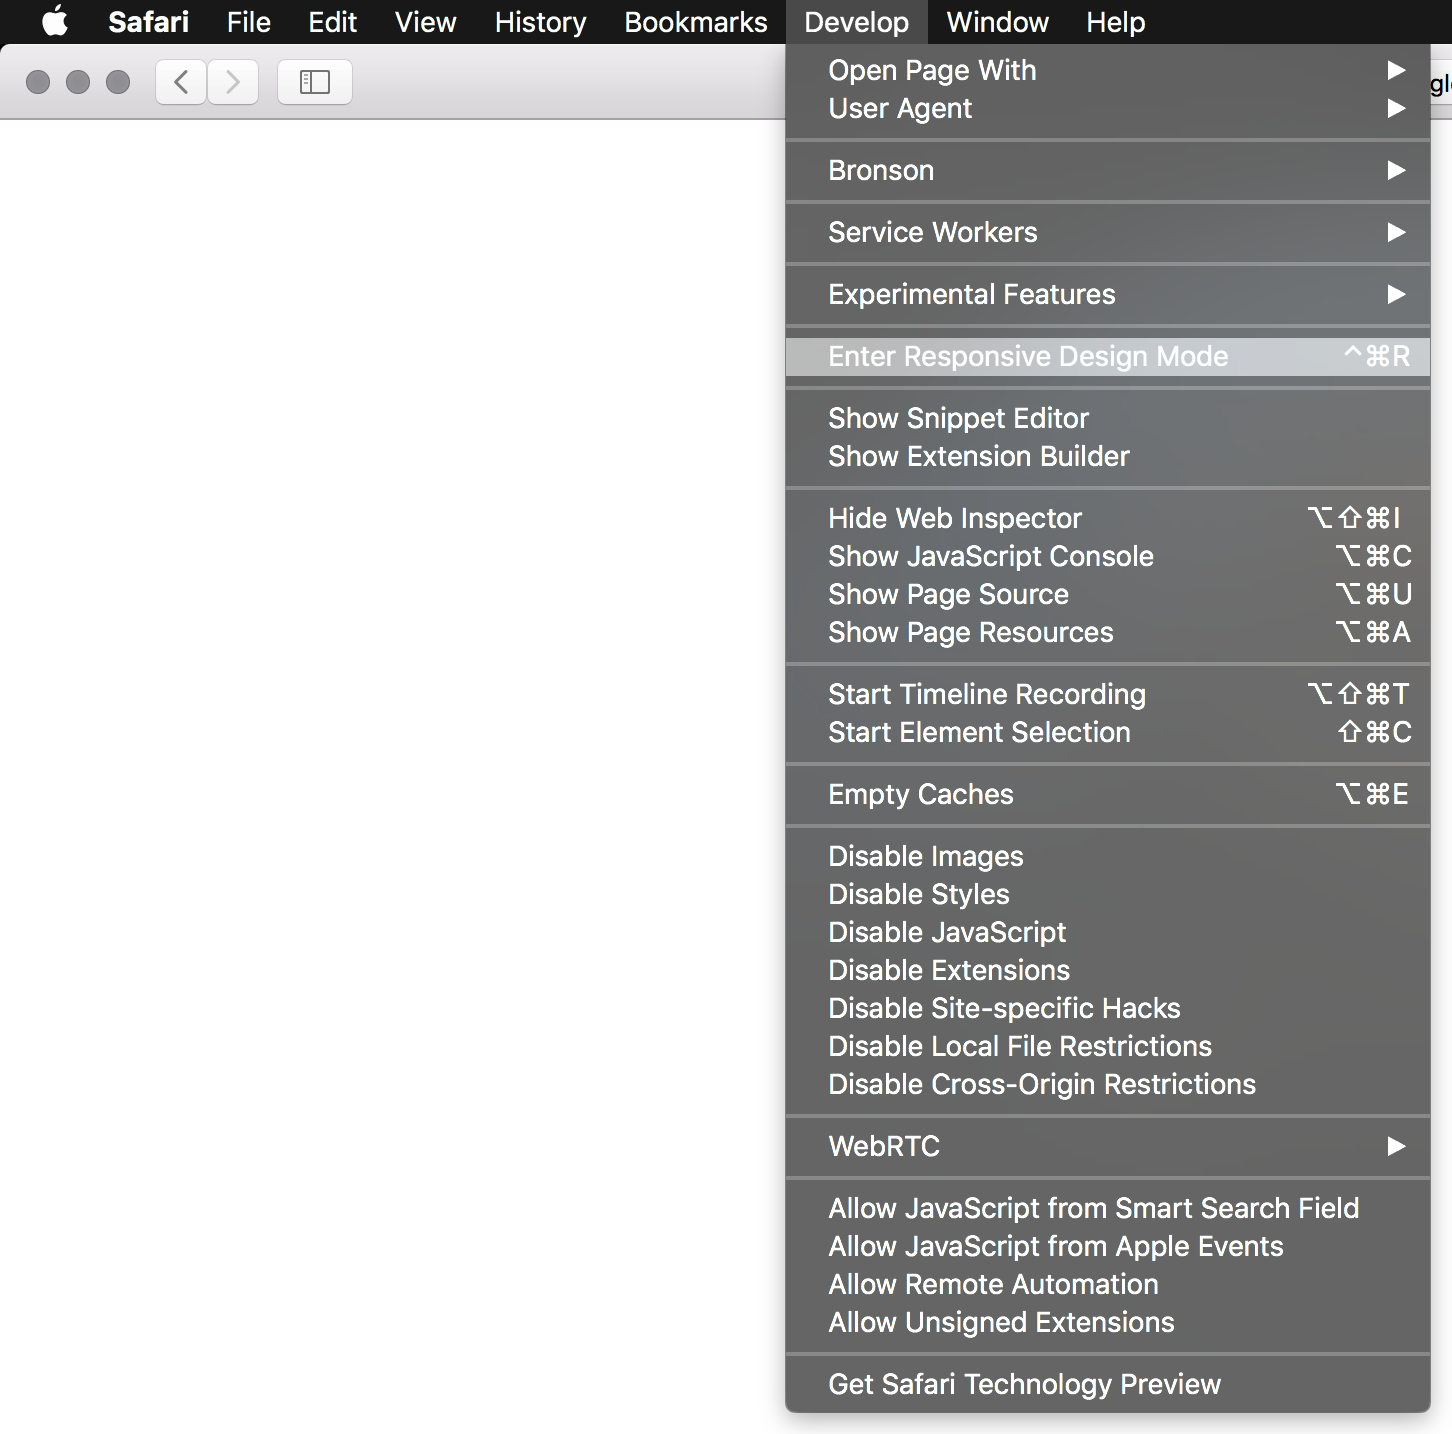
Task: Open the View menu
Action: pos(425,22)
